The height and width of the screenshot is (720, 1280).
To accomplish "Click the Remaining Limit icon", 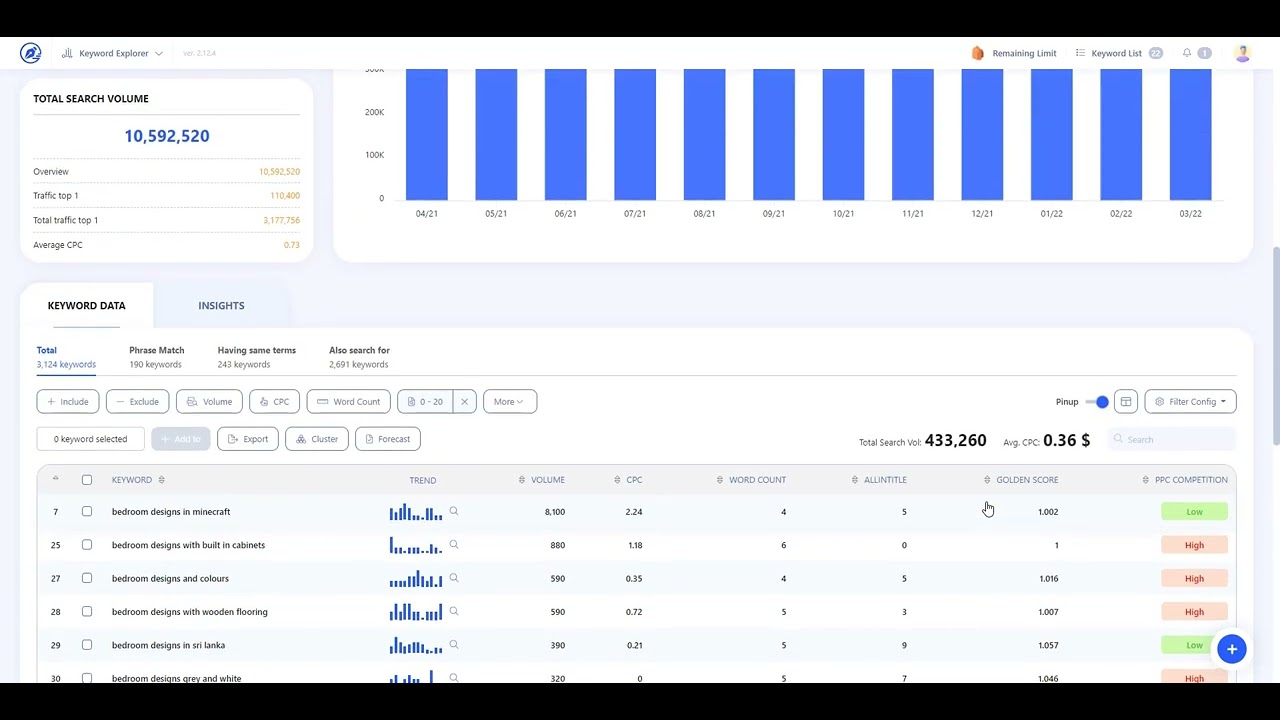I will pyautogui.click(x=978, y=53).
